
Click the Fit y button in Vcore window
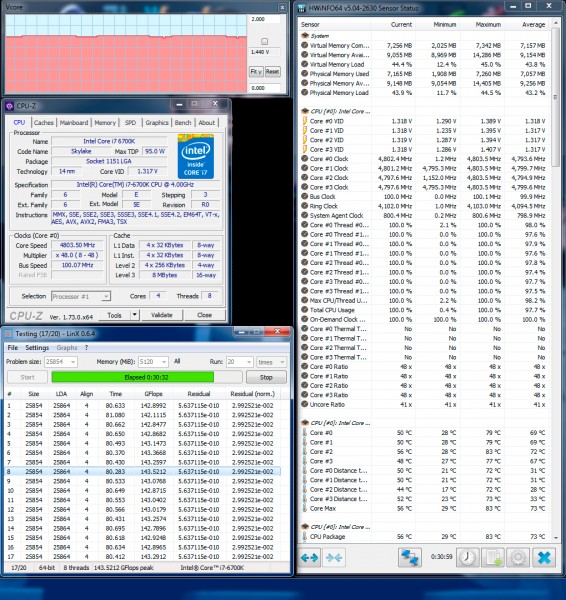coord(256,71)
